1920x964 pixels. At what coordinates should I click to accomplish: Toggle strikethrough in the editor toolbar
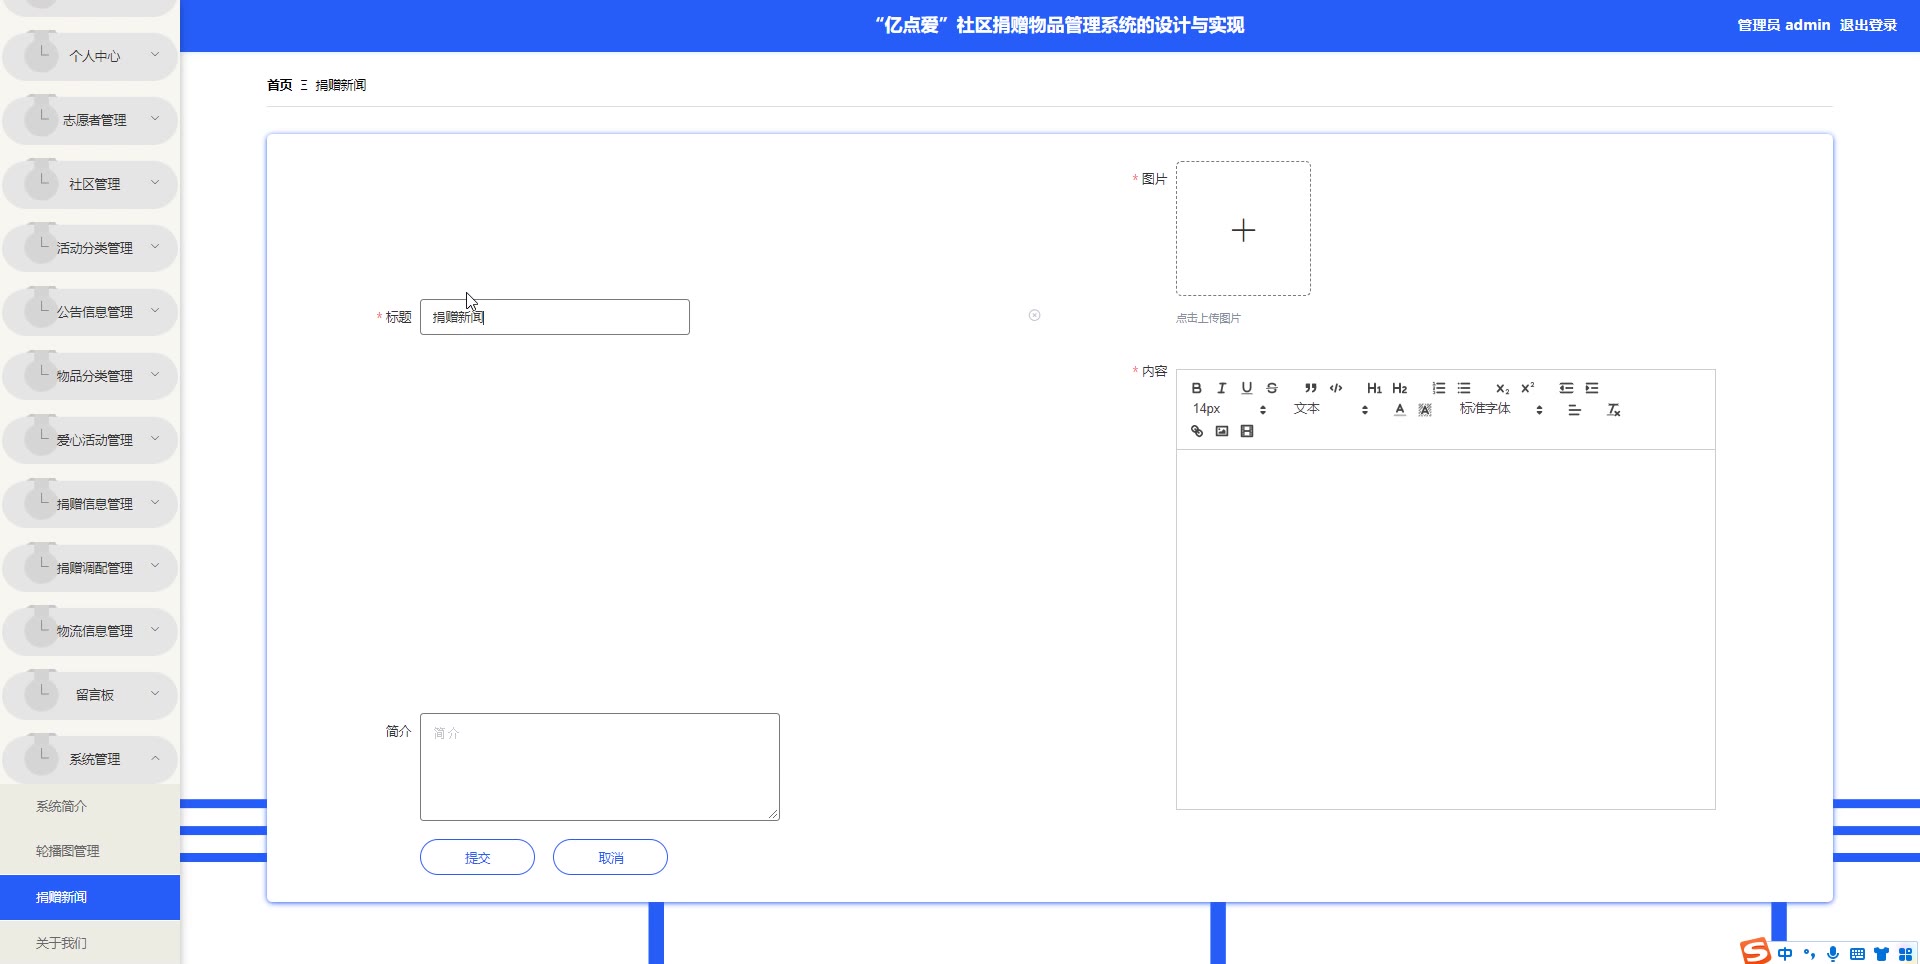pos(1272,388)
